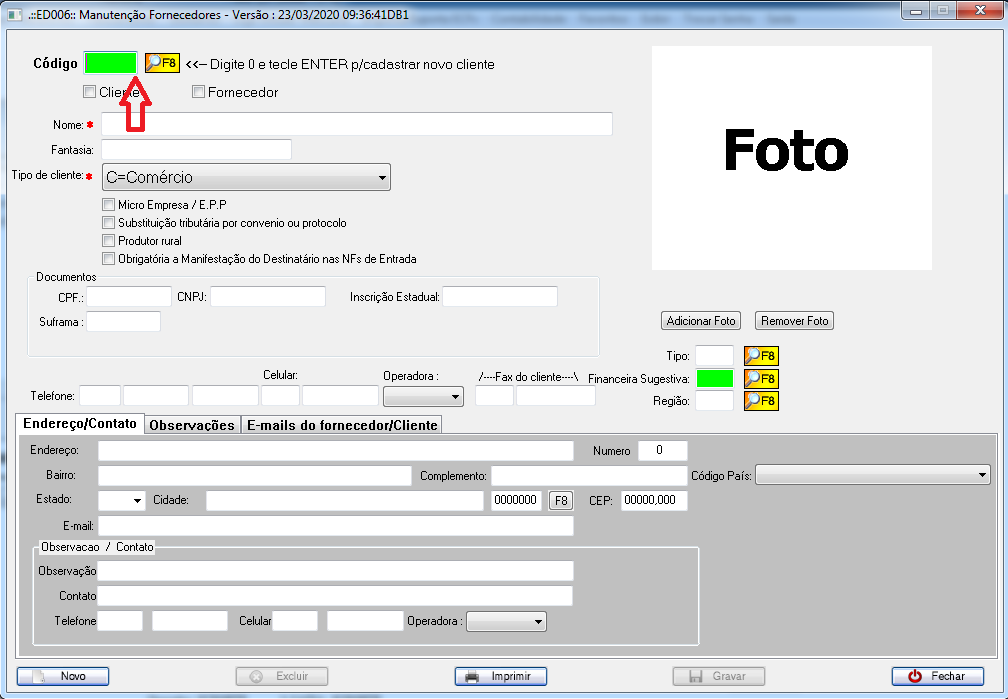The width and height of the screenshot is (1008, 699).
Task: Enable the Fornecedor checkbox
Action: (x=199, y=92)
